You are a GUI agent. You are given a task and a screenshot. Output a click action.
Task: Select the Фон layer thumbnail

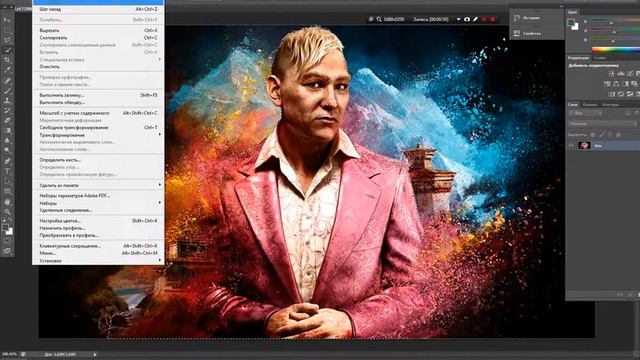584,145
